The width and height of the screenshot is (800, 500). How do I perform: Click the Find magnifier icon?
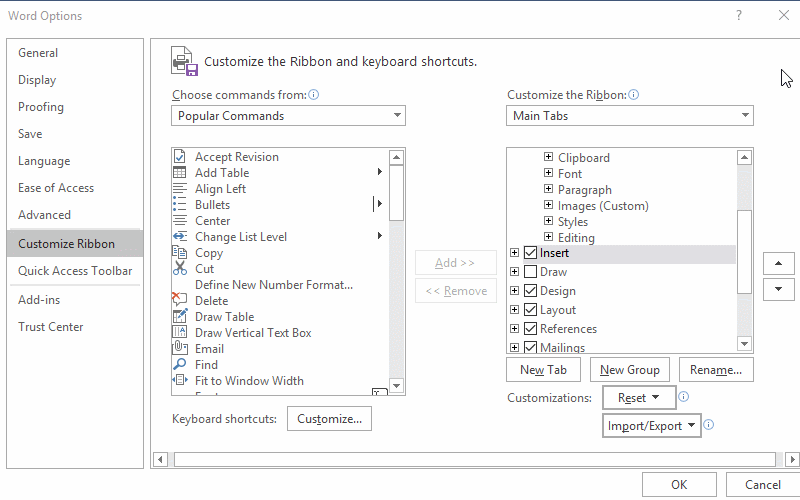[x=180, y=364]
